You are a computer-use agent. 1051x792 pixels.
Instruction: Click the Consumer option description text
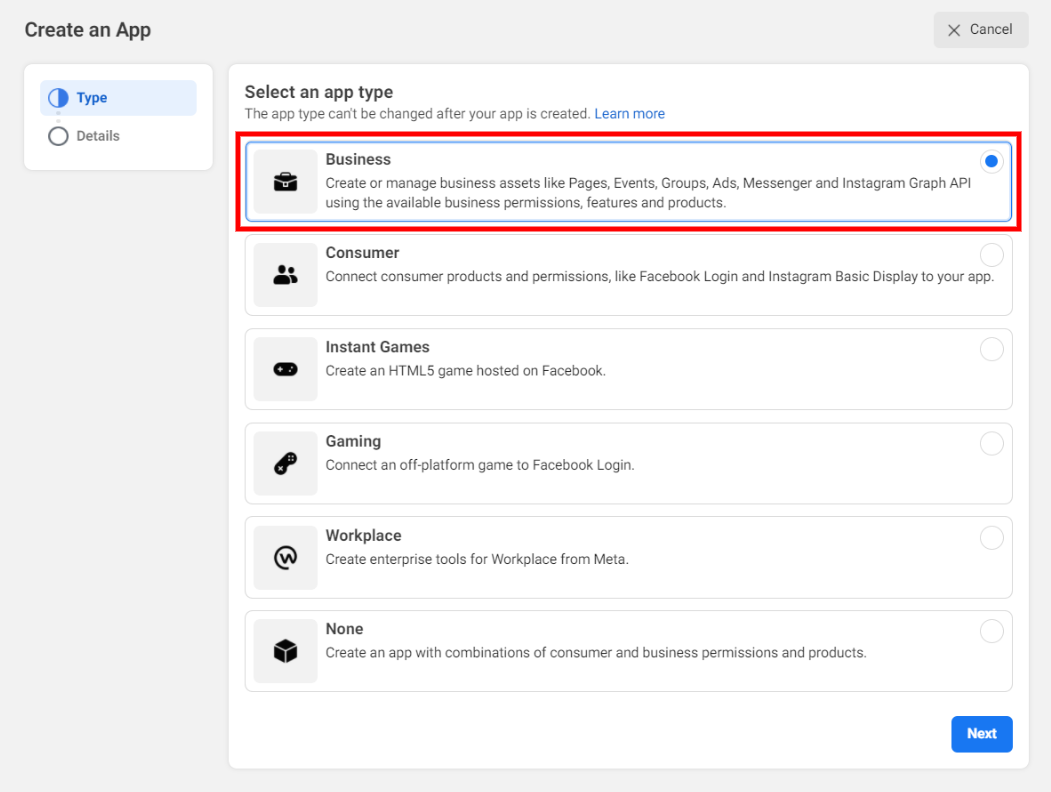coord(659,277)
